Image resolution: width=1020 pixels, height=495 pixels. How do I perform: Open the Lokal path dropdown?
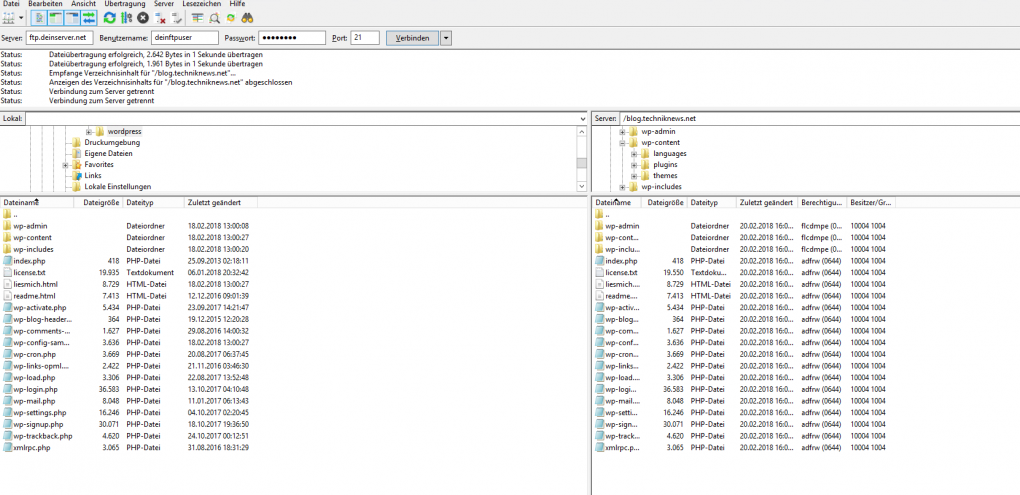tap(582, 119)
